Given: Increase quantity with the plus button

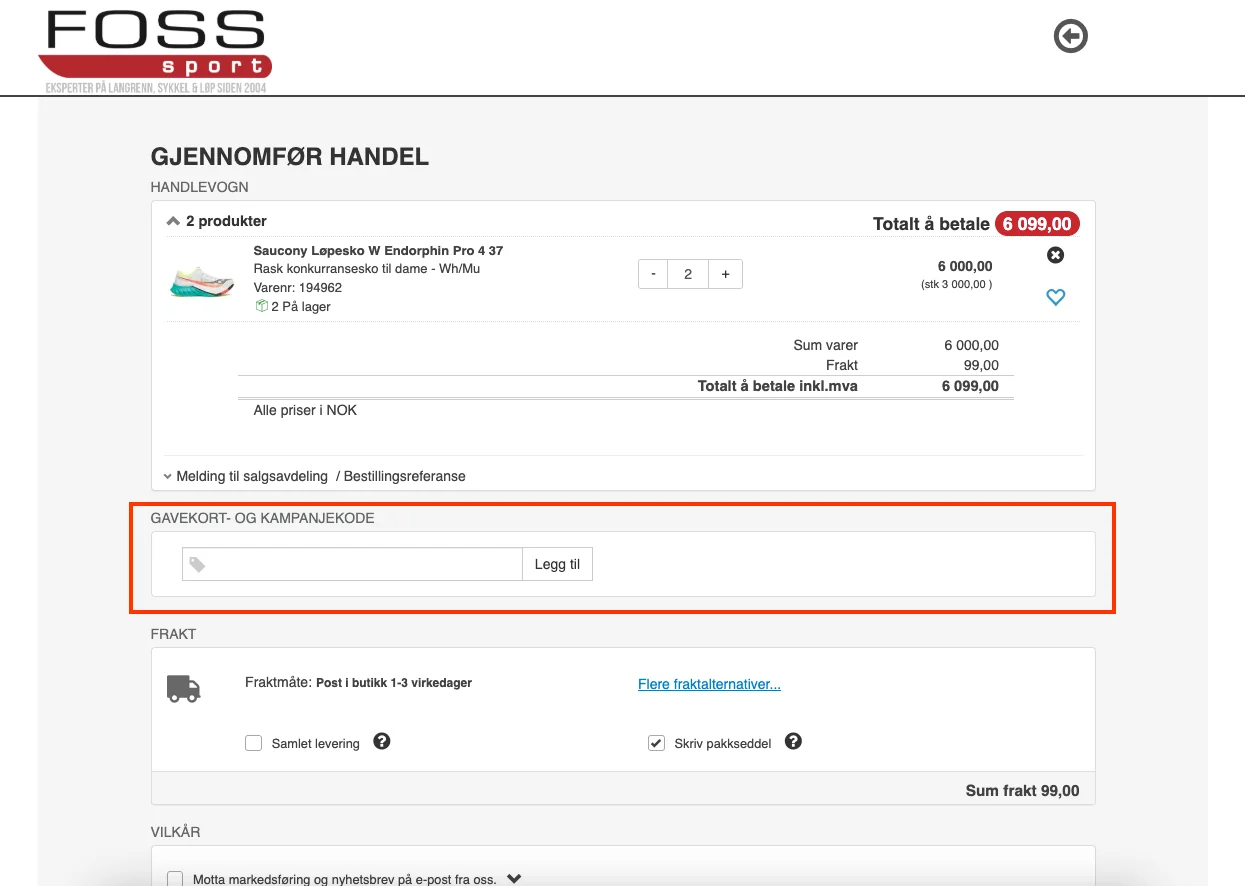Looking at the screenshot, I should [726, 274].
